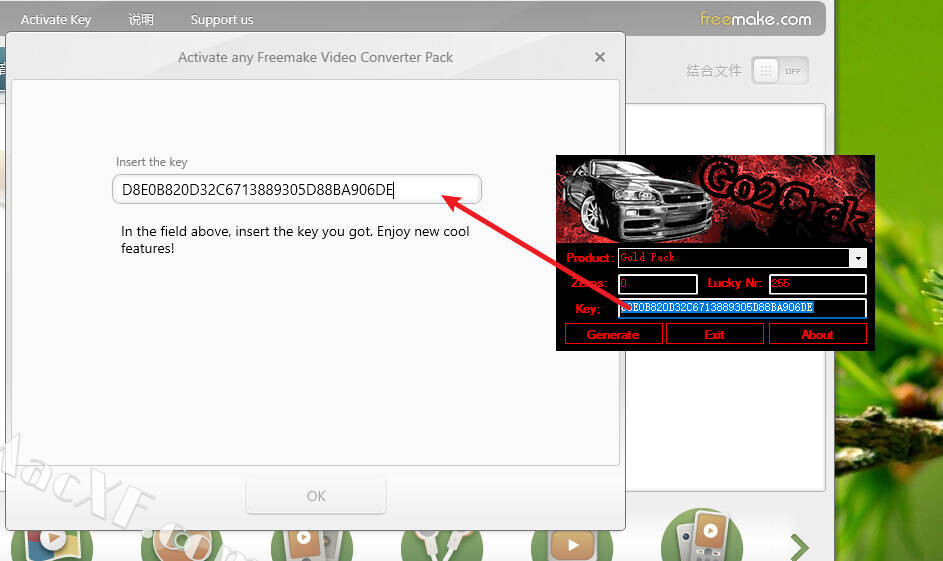Show more output formats with green chevron
Image resolution: width=943 pixels, height=561 pixels.
pyautogui.click(x=799, y=547)
